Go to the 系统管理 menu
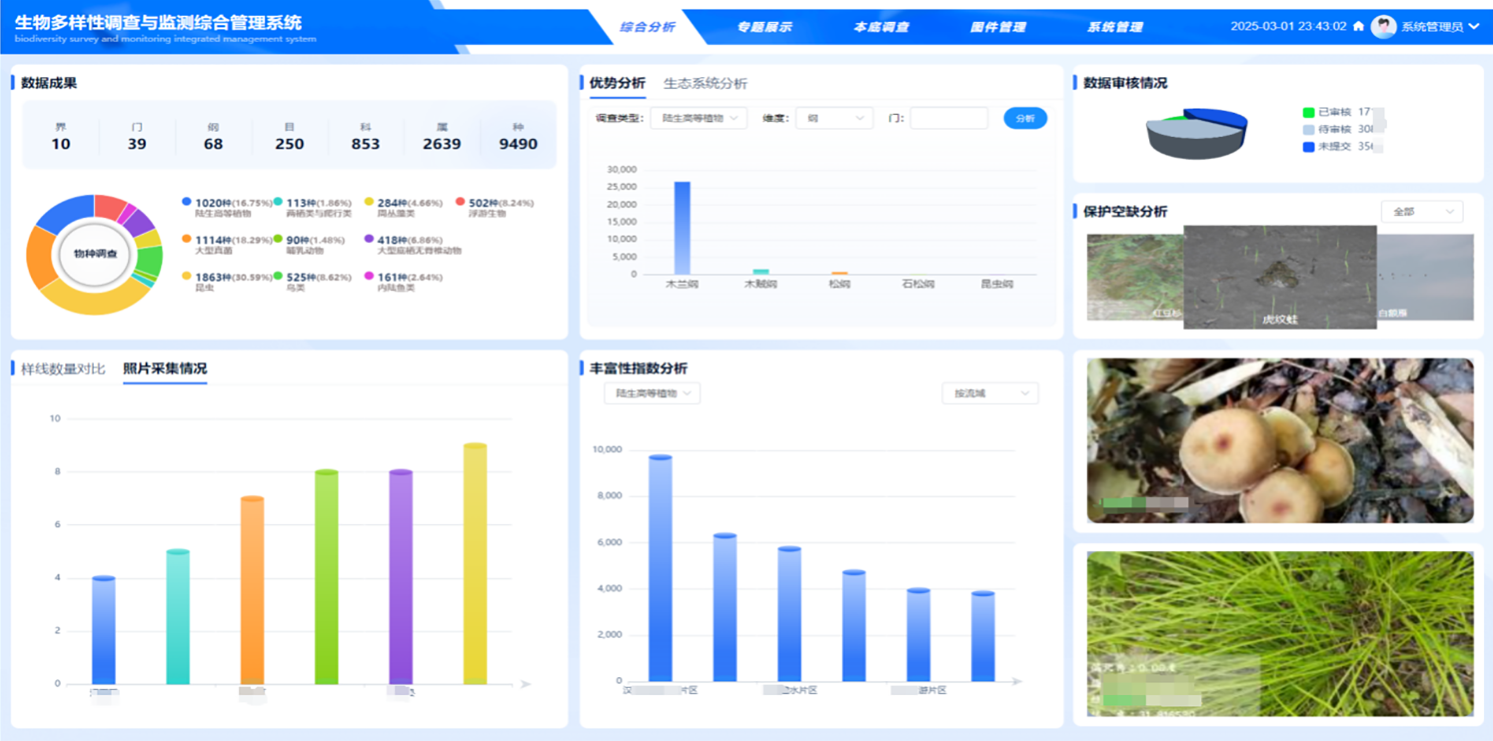Screen dimensions: 1493x741 pyautogui.click(x=1115, y=27)
